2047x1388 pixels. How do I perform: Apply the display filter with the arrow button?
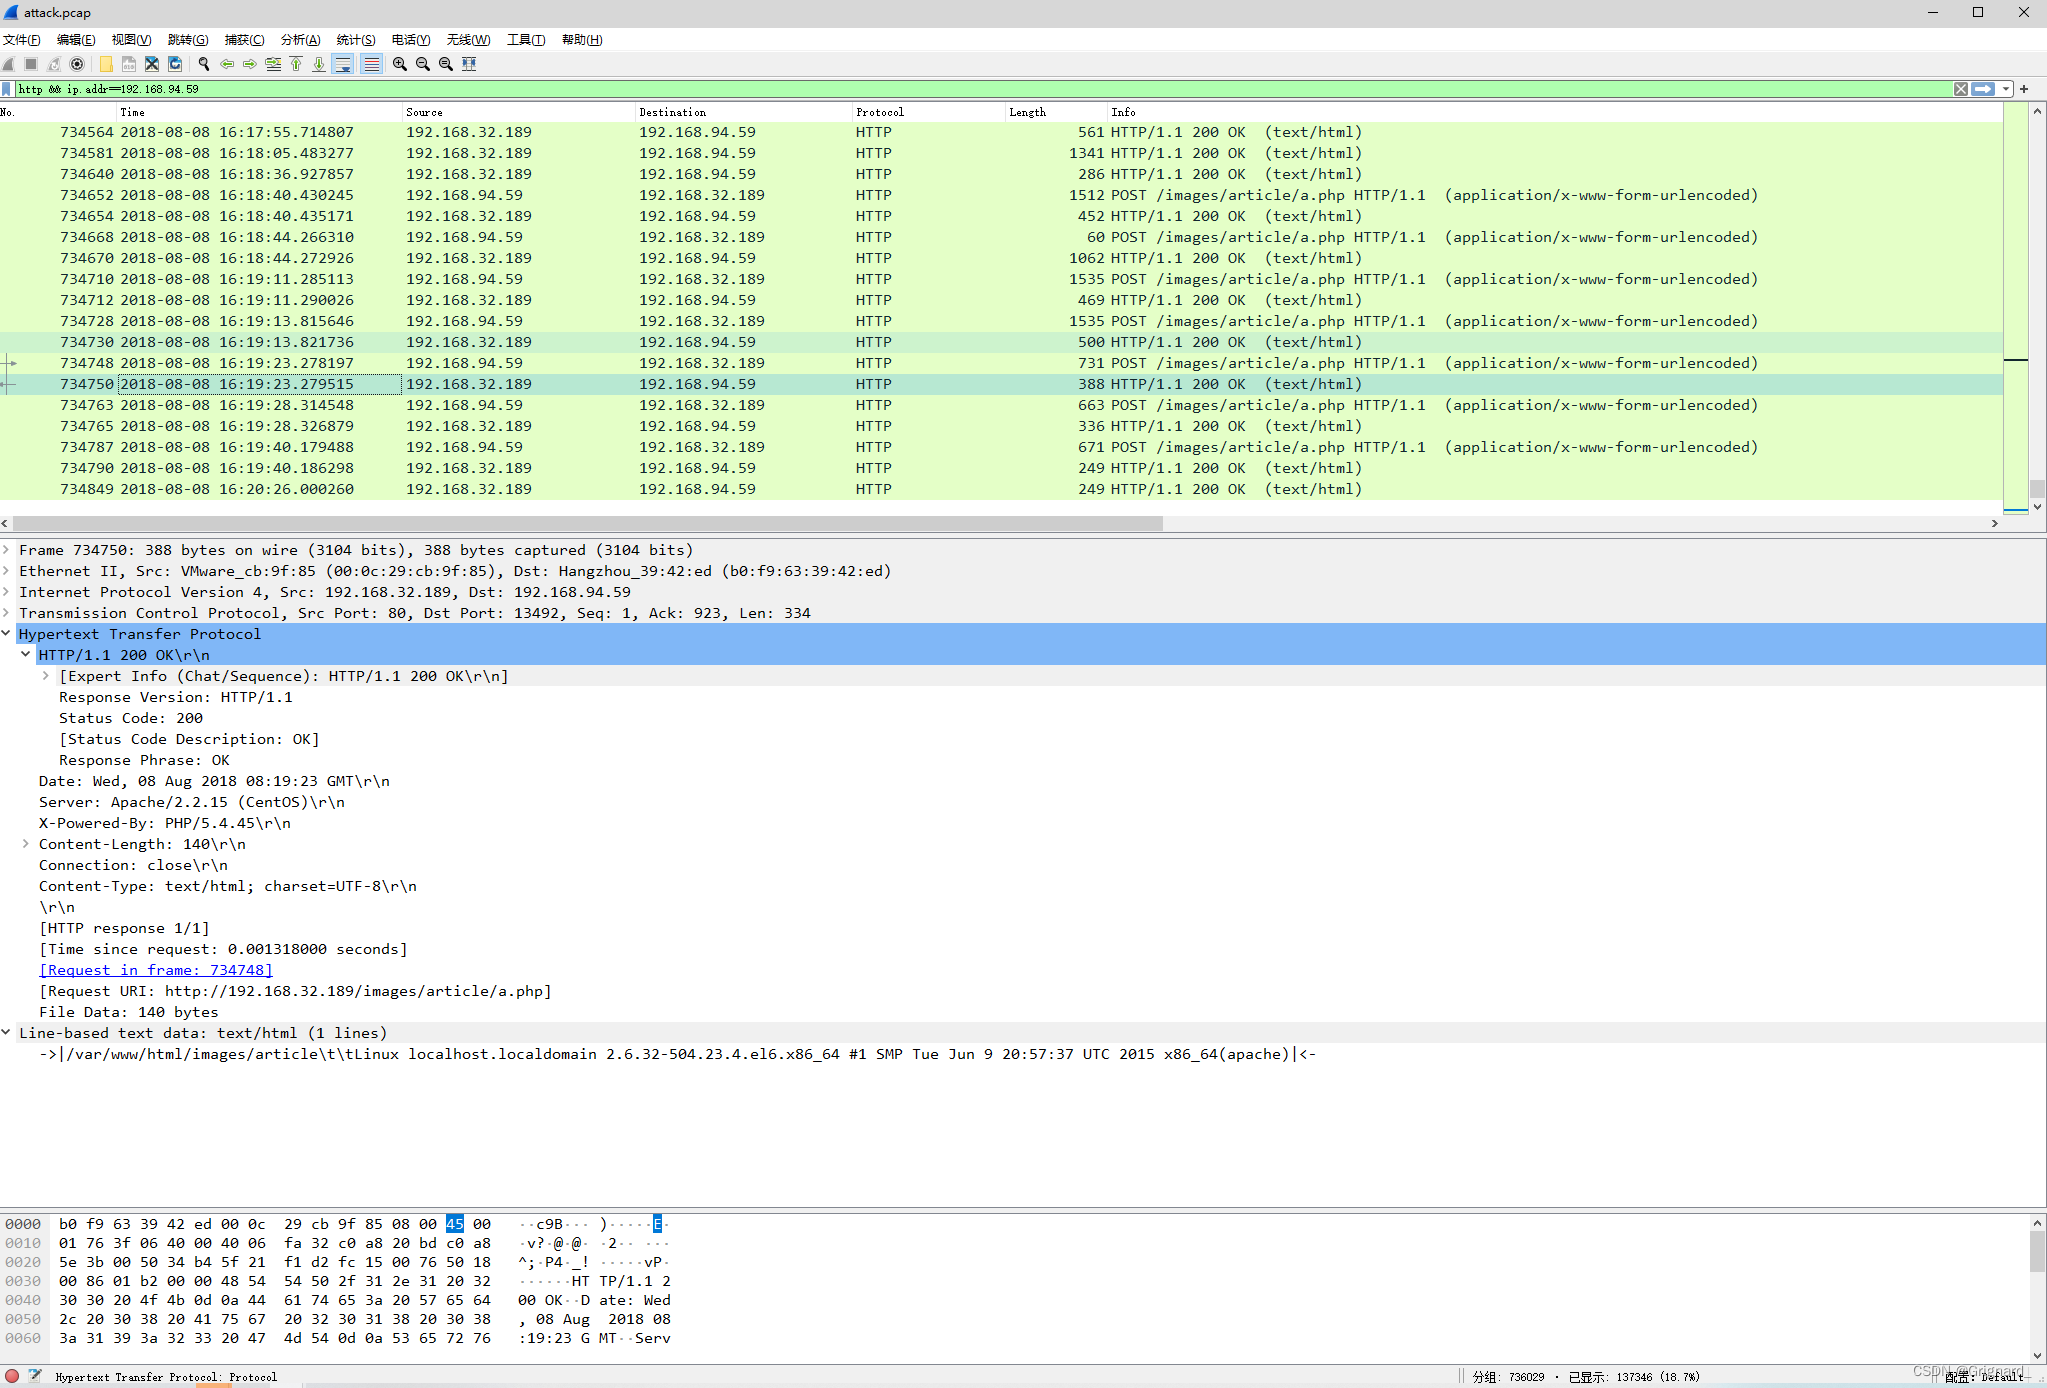(x=1983, y=89)
